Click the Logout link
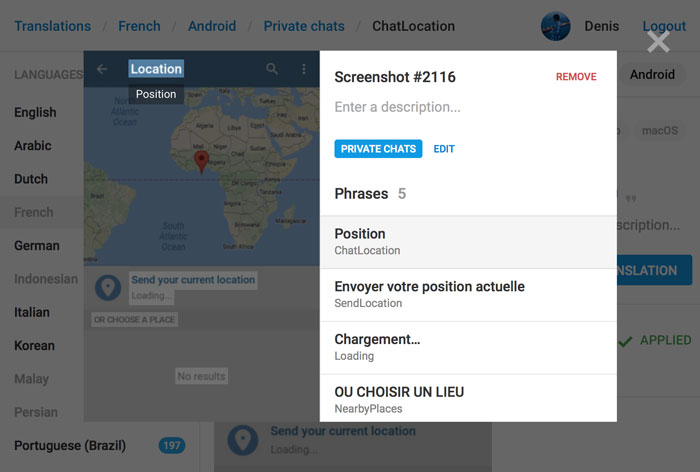The image size is (700, 472). pos(664,26)
